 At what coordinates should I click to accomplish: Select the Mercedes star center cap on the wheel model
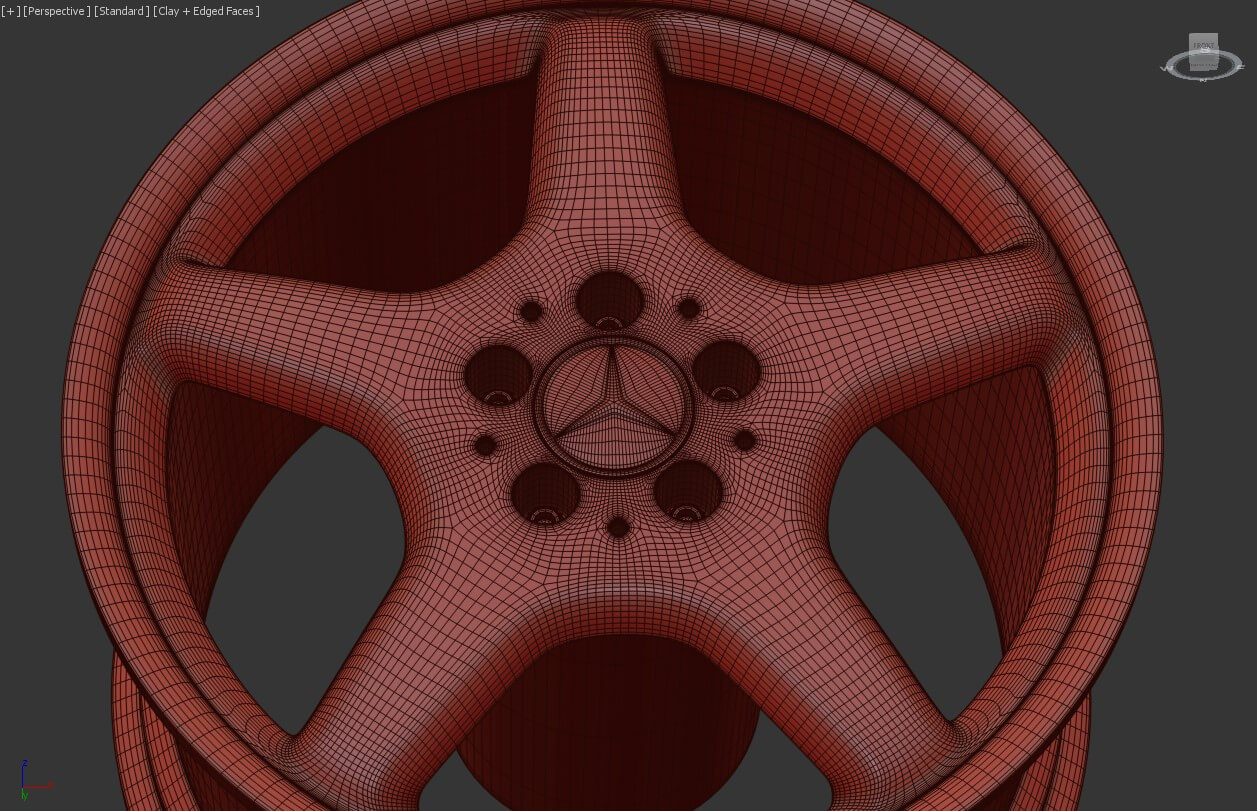612,406
